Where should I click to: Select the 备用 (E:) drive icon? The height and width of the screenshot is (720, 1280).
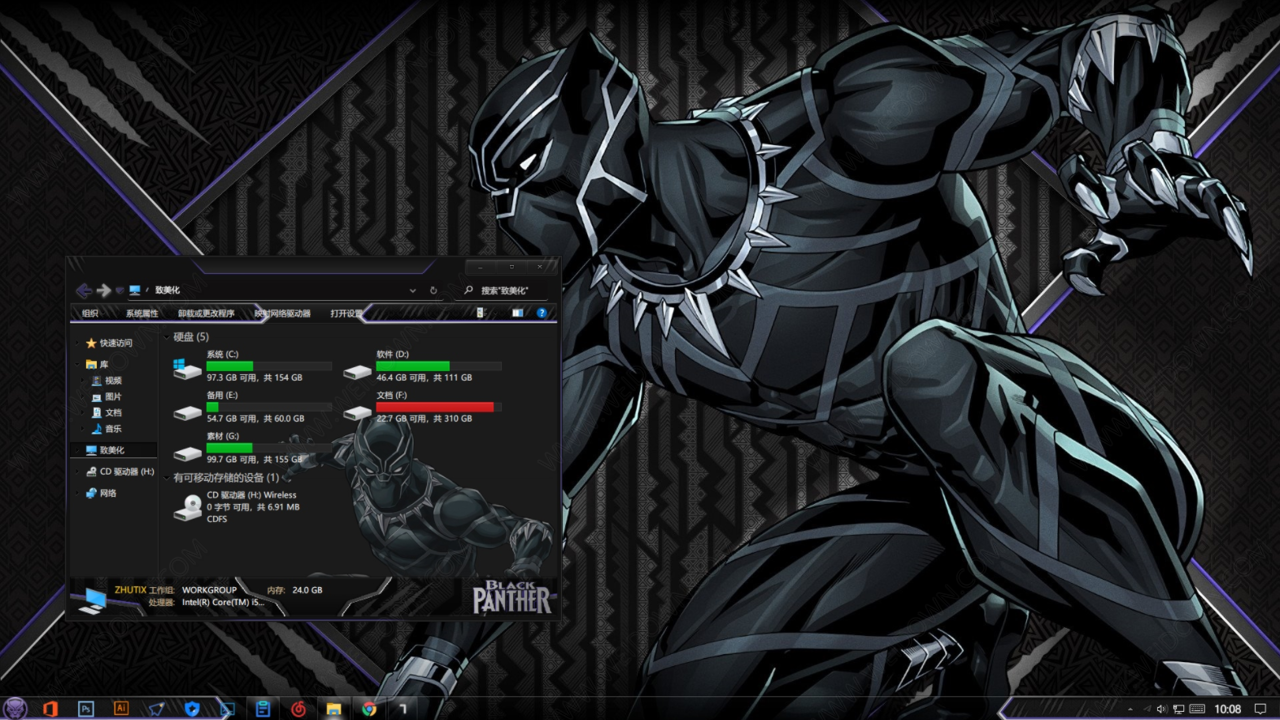point(187,411)
